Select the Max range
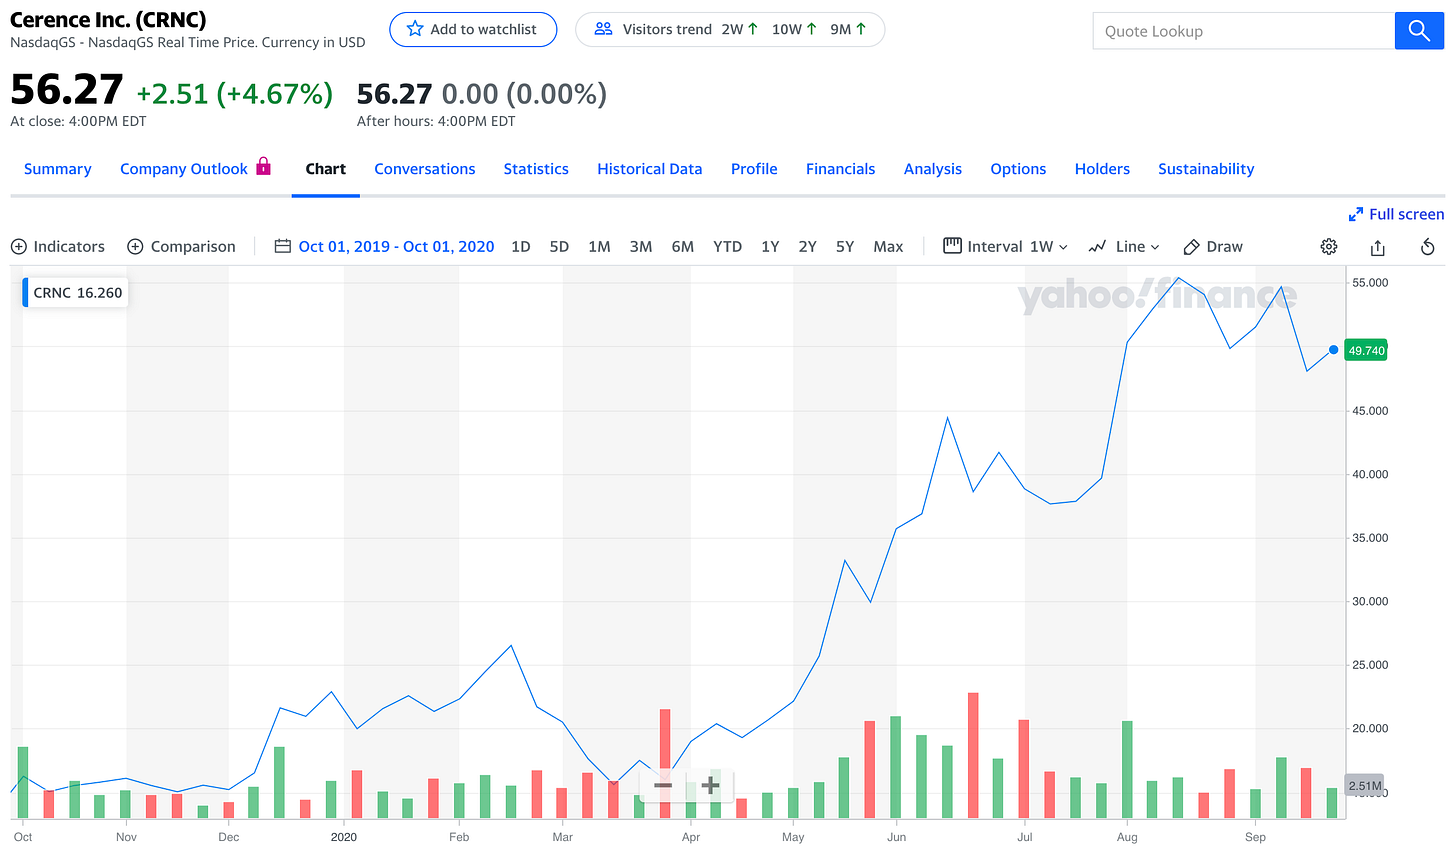Screen dimensions: 1456x860 point(888,246)
